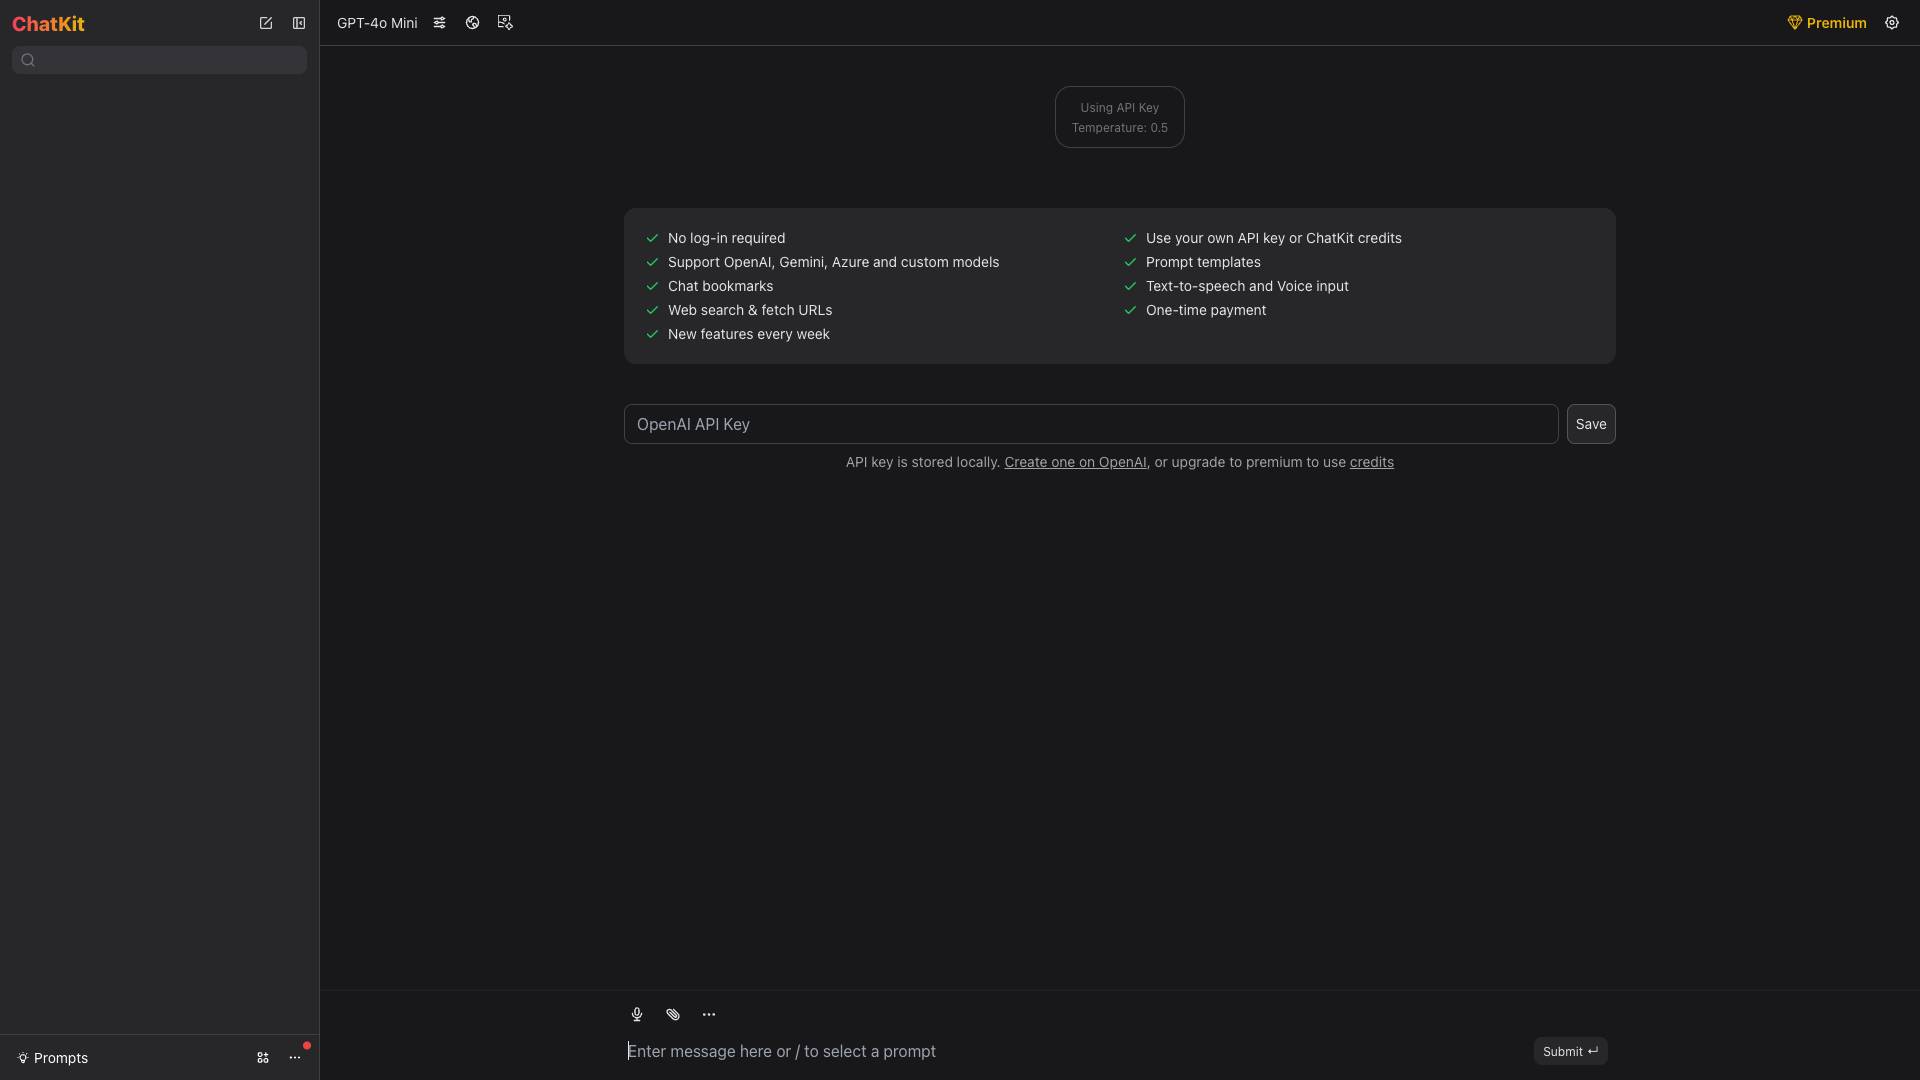Start voice input with microphone icon

pyautogui.click(x=637, y=1014)
